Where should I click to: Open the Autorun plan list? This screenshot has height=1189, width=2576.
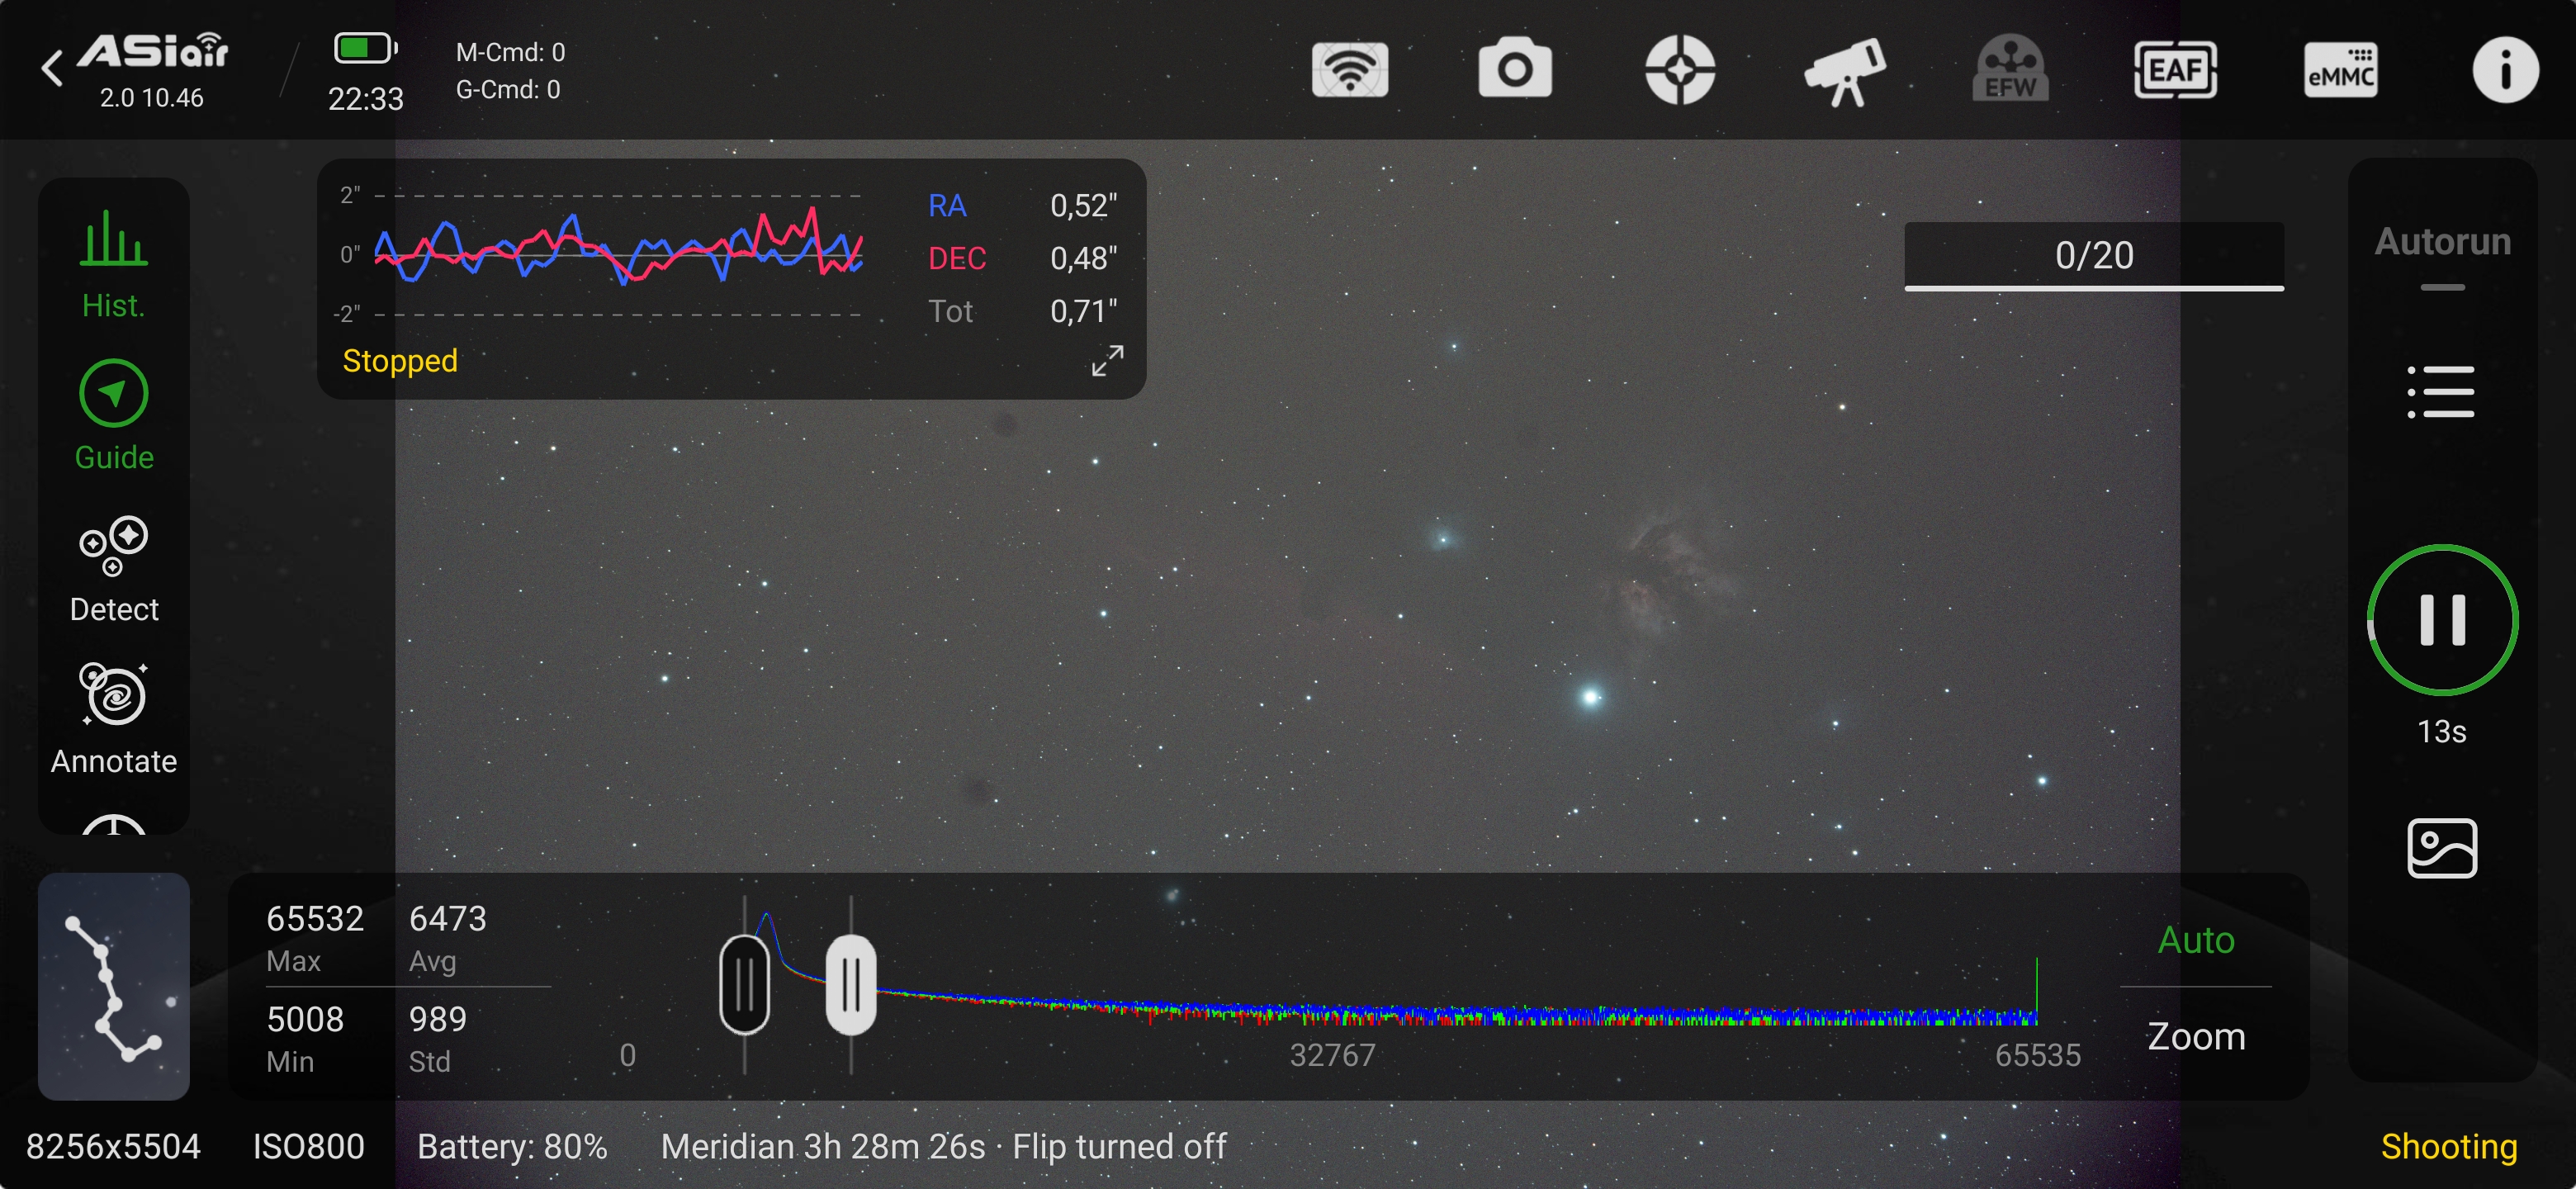pyautogui.click(x=2441, y=391)
